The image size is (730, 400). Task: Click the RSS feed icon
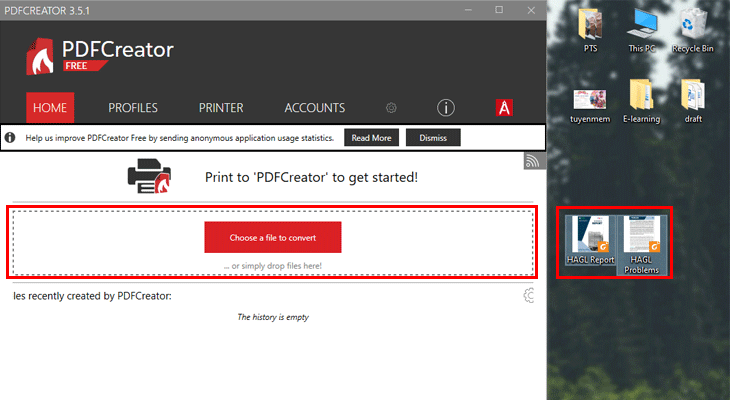click(533, 161)
